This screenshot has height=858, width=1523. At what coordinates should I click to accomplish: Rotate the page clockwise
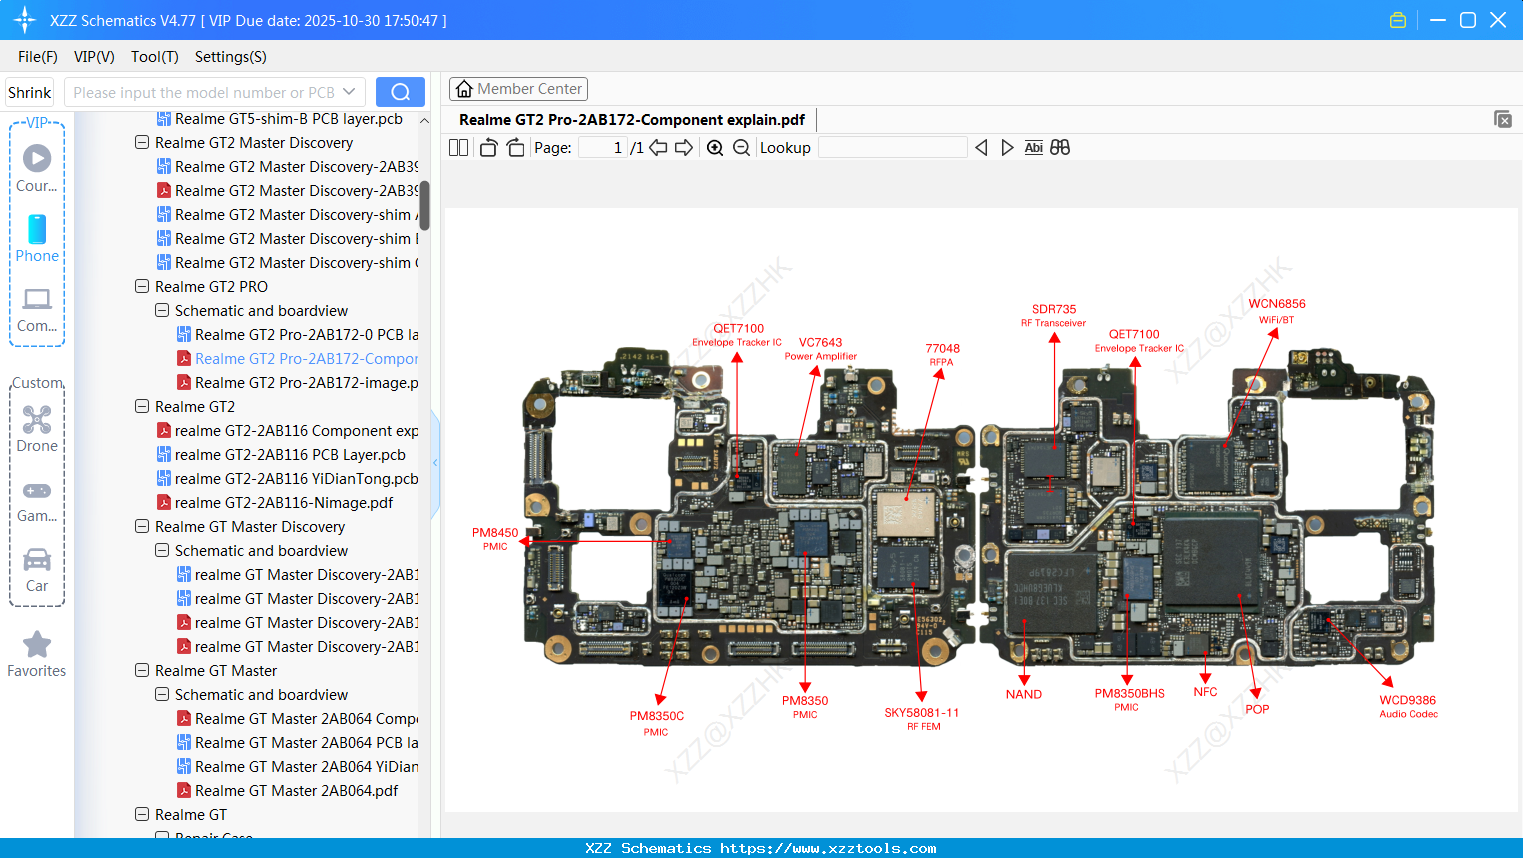pos(515,148)
